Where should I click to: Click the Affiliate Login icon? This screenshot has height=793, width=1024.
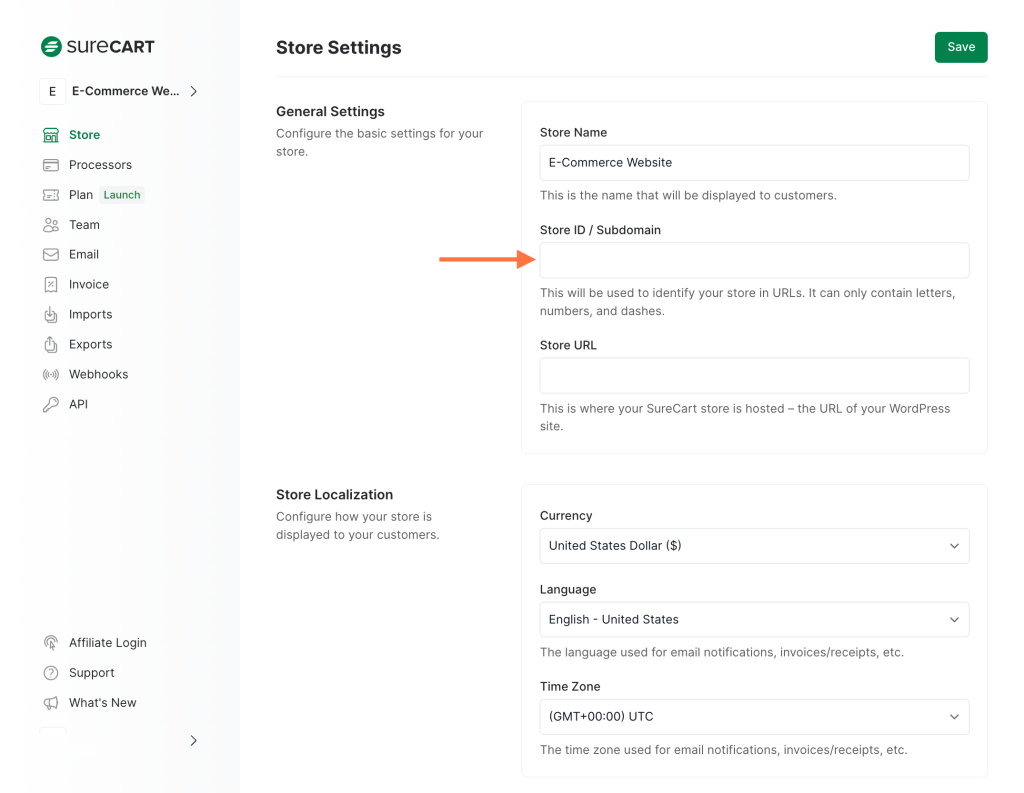click(x=50, y=642)
